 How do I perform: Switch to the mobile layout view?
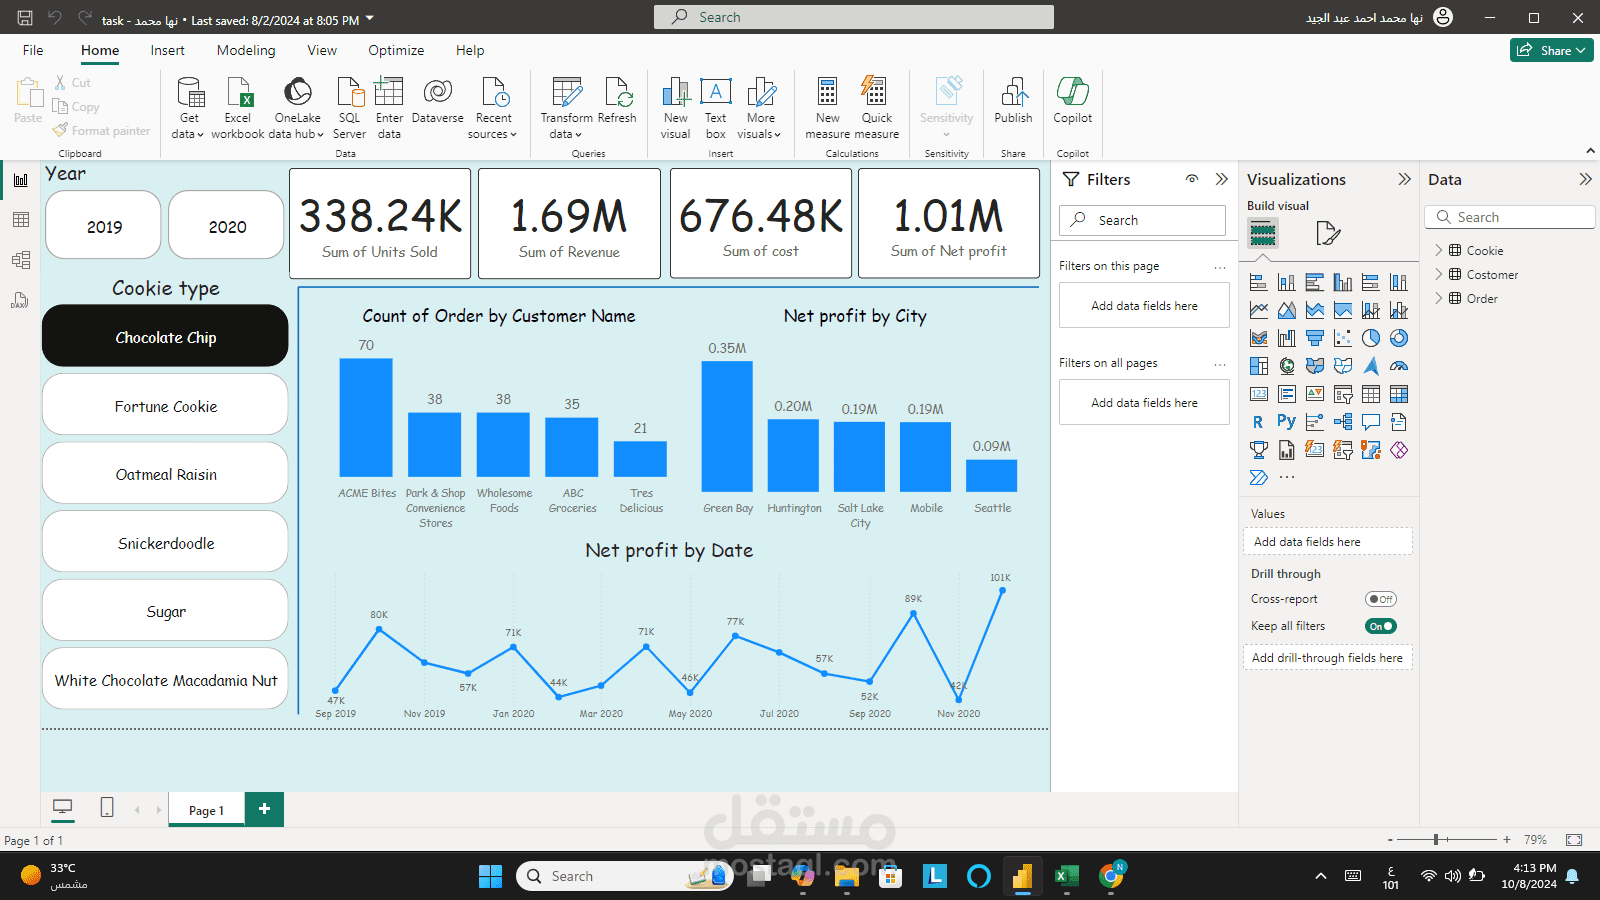tap(107, 808)
